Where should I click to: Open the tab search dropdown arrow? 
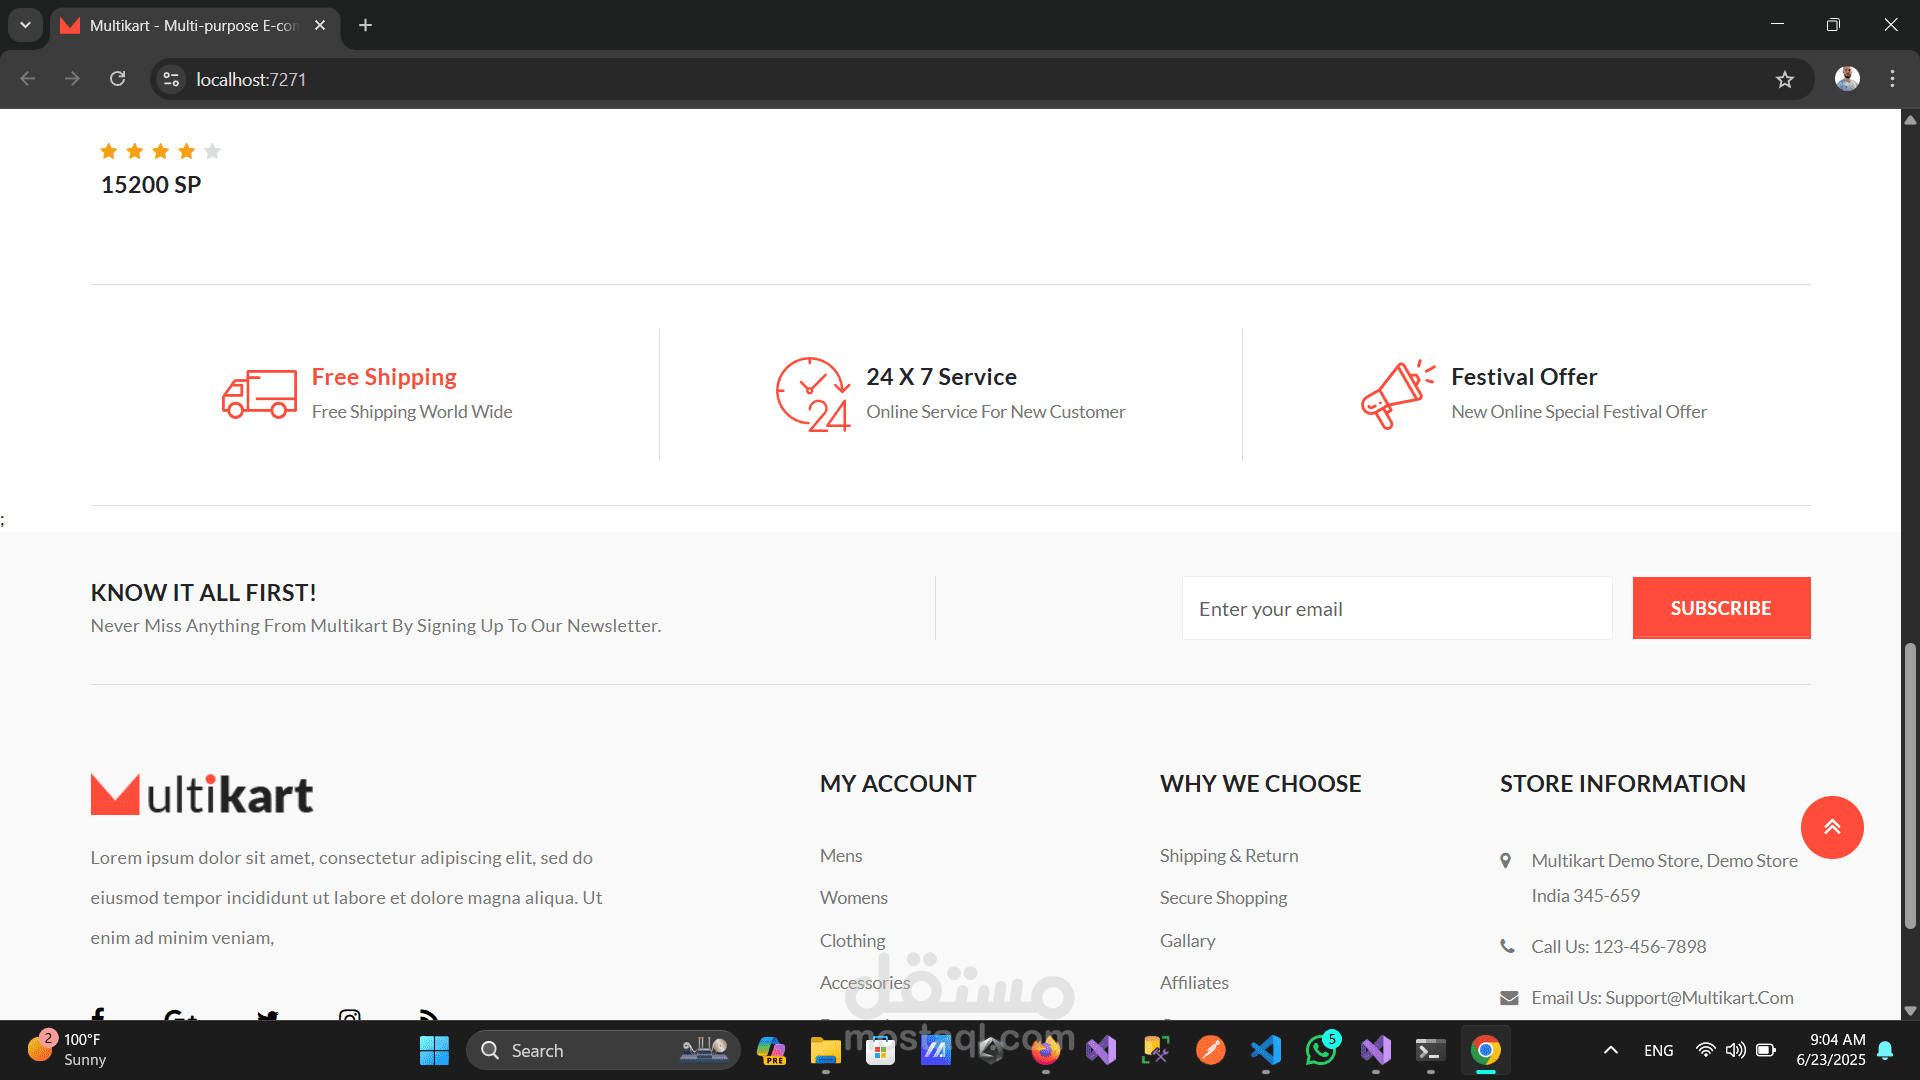(25, 25)
